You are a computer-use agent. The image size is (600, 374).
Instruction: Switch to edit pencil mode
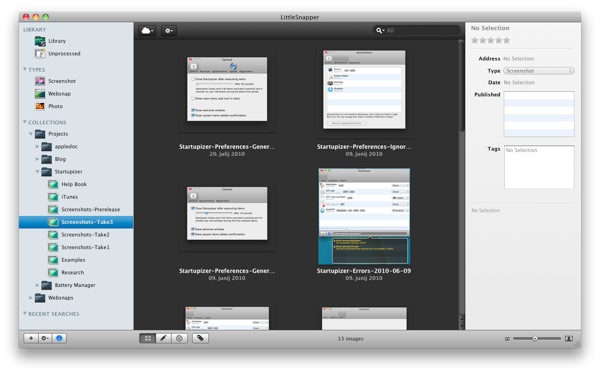[163, 338]
